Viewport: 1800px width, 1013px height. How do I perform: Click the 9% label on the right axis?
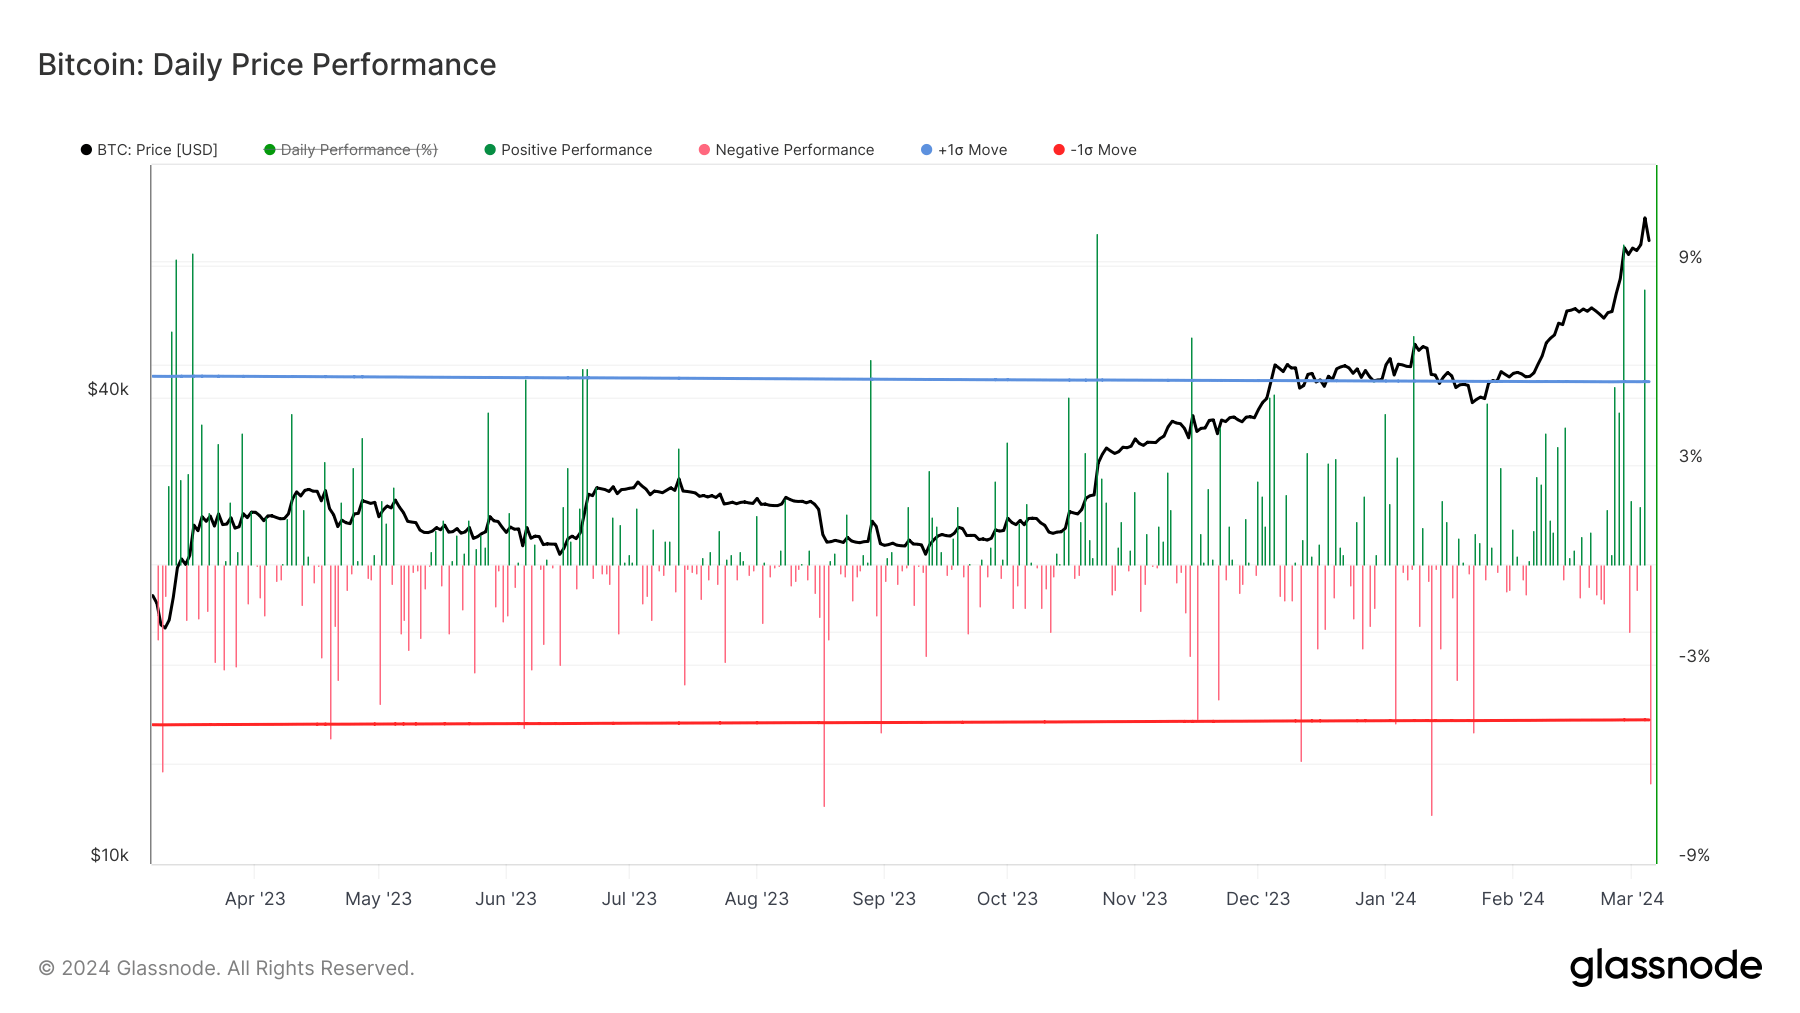[1688, 256]
